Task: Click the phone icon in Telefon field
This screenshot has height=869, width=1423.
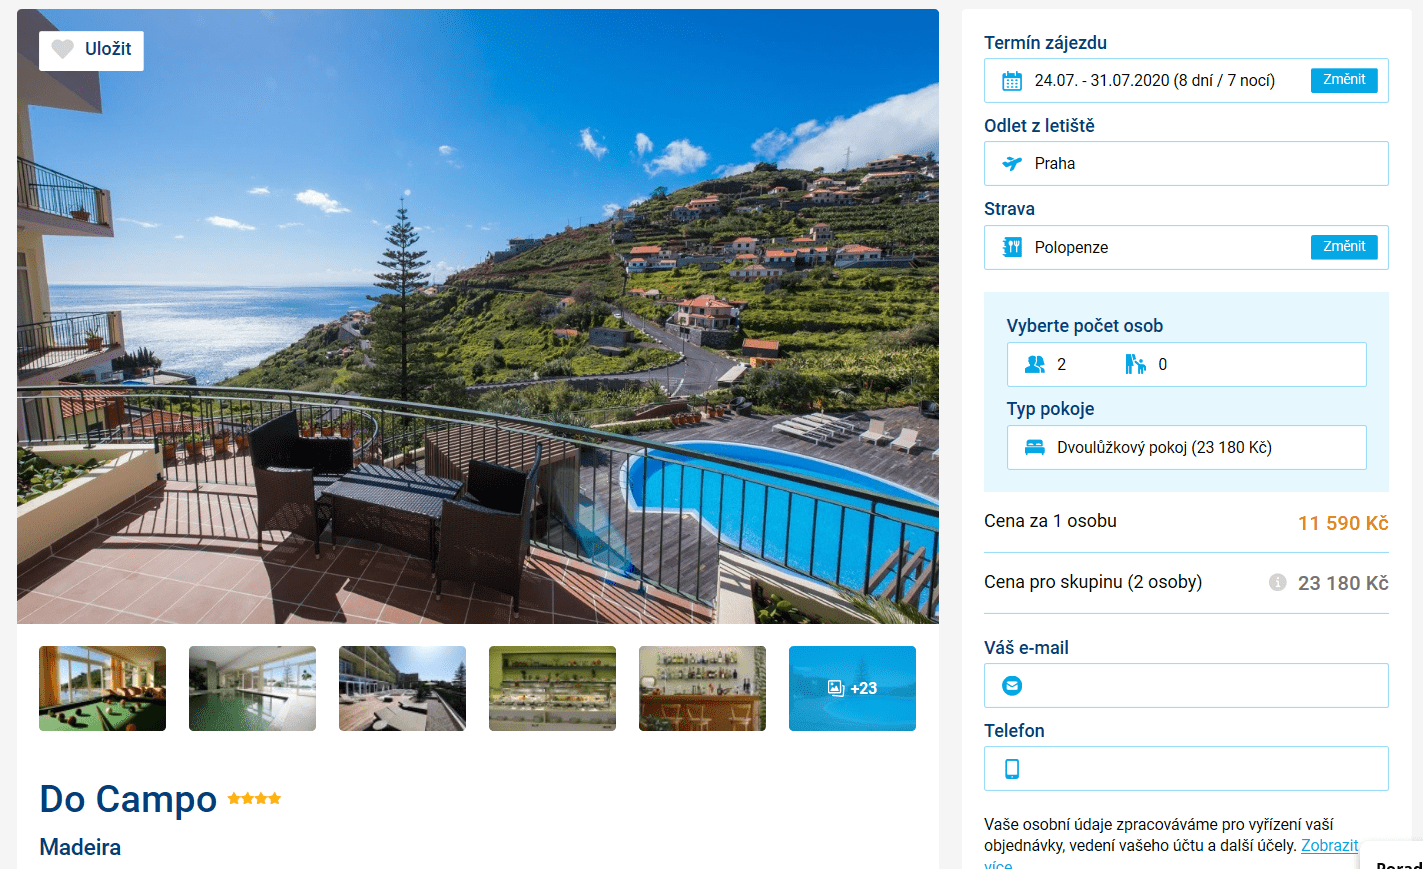Action: coord(1012,769)
